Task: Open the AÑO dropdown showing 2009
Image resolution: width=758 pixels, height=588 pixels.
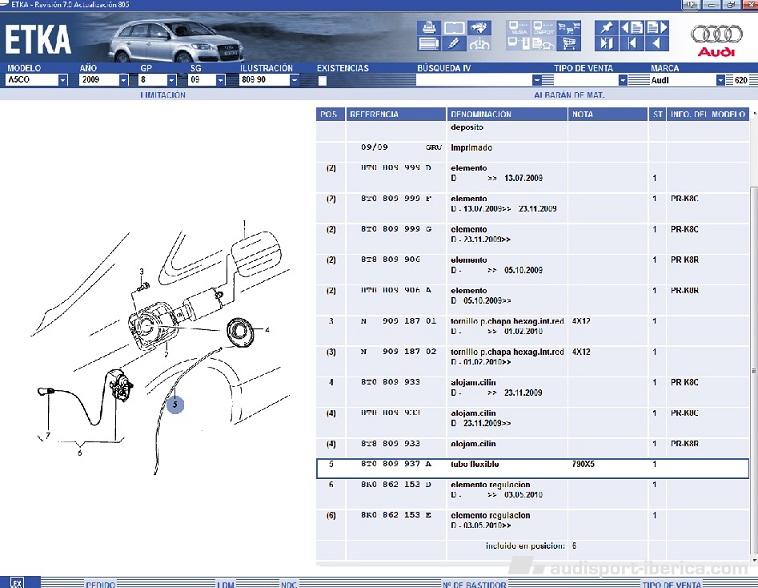Action: point(124,80)
